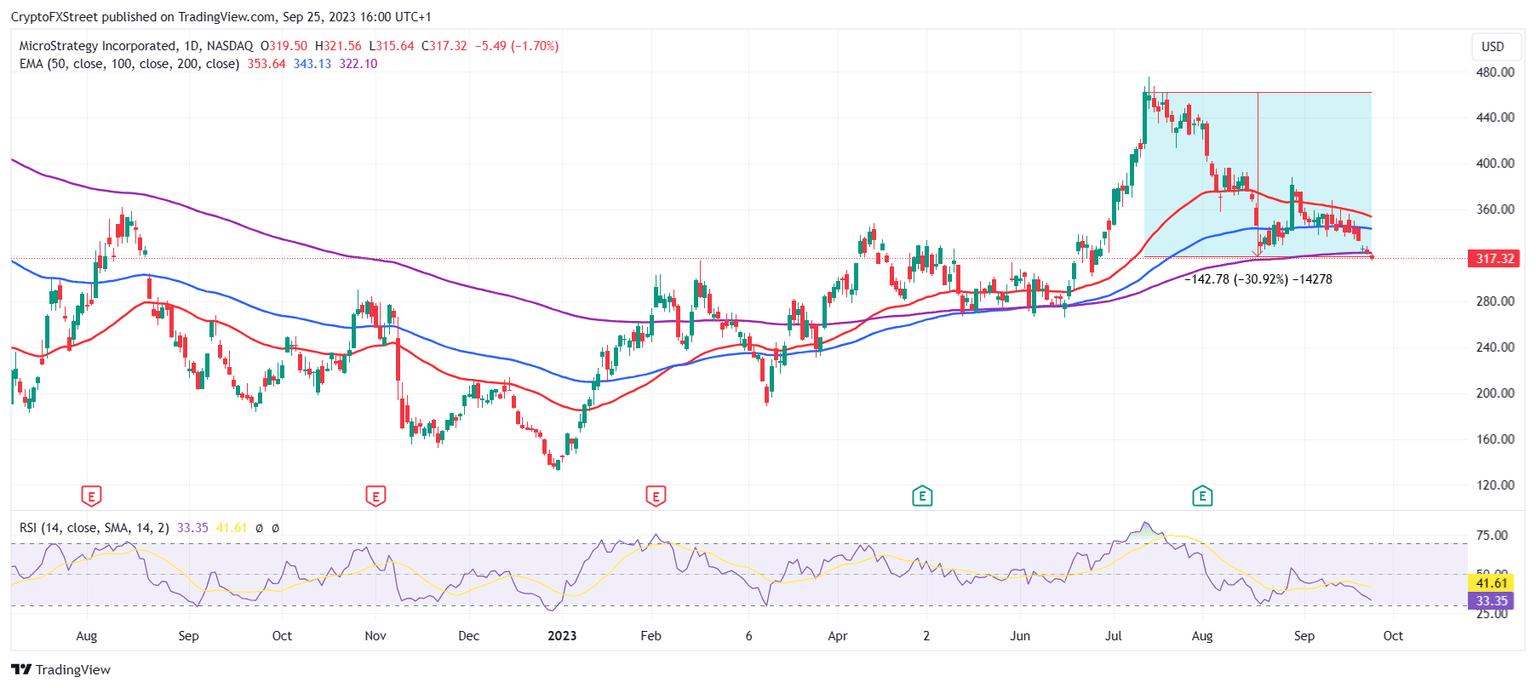The image size is (1536, 688).
Task: Click the TradingView text link at the bottom
Action: pos(72,669)
